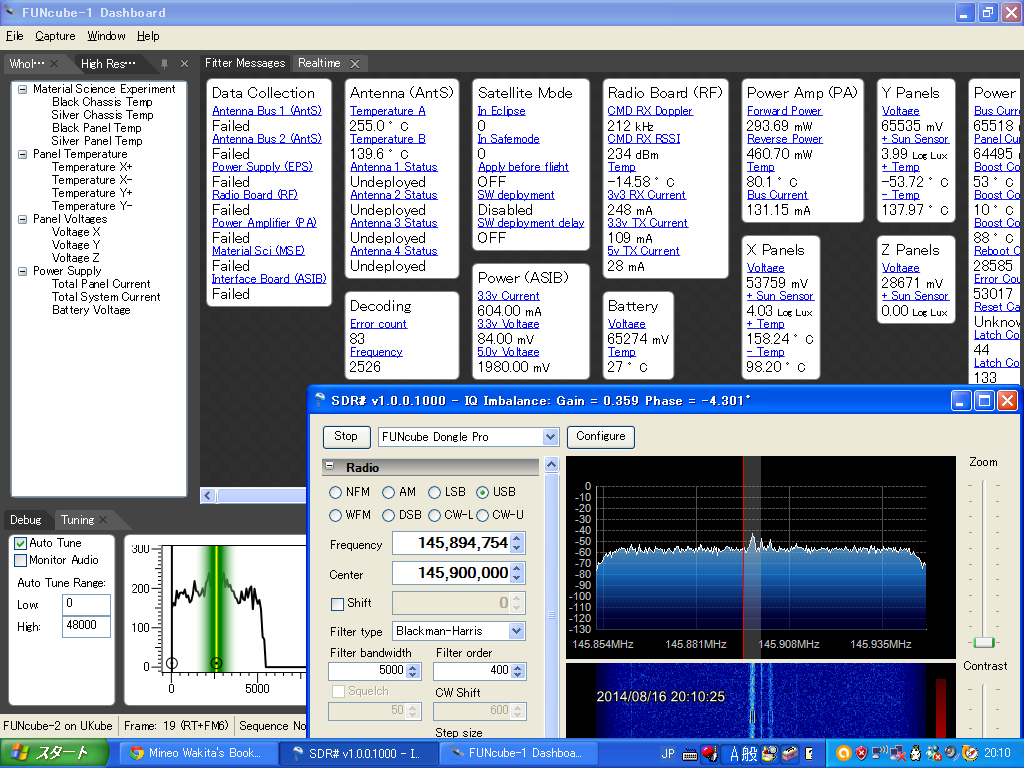Click the Configure button in SDR#
The width and height of the screenshot is (1024, 768).
pos(601,436)
